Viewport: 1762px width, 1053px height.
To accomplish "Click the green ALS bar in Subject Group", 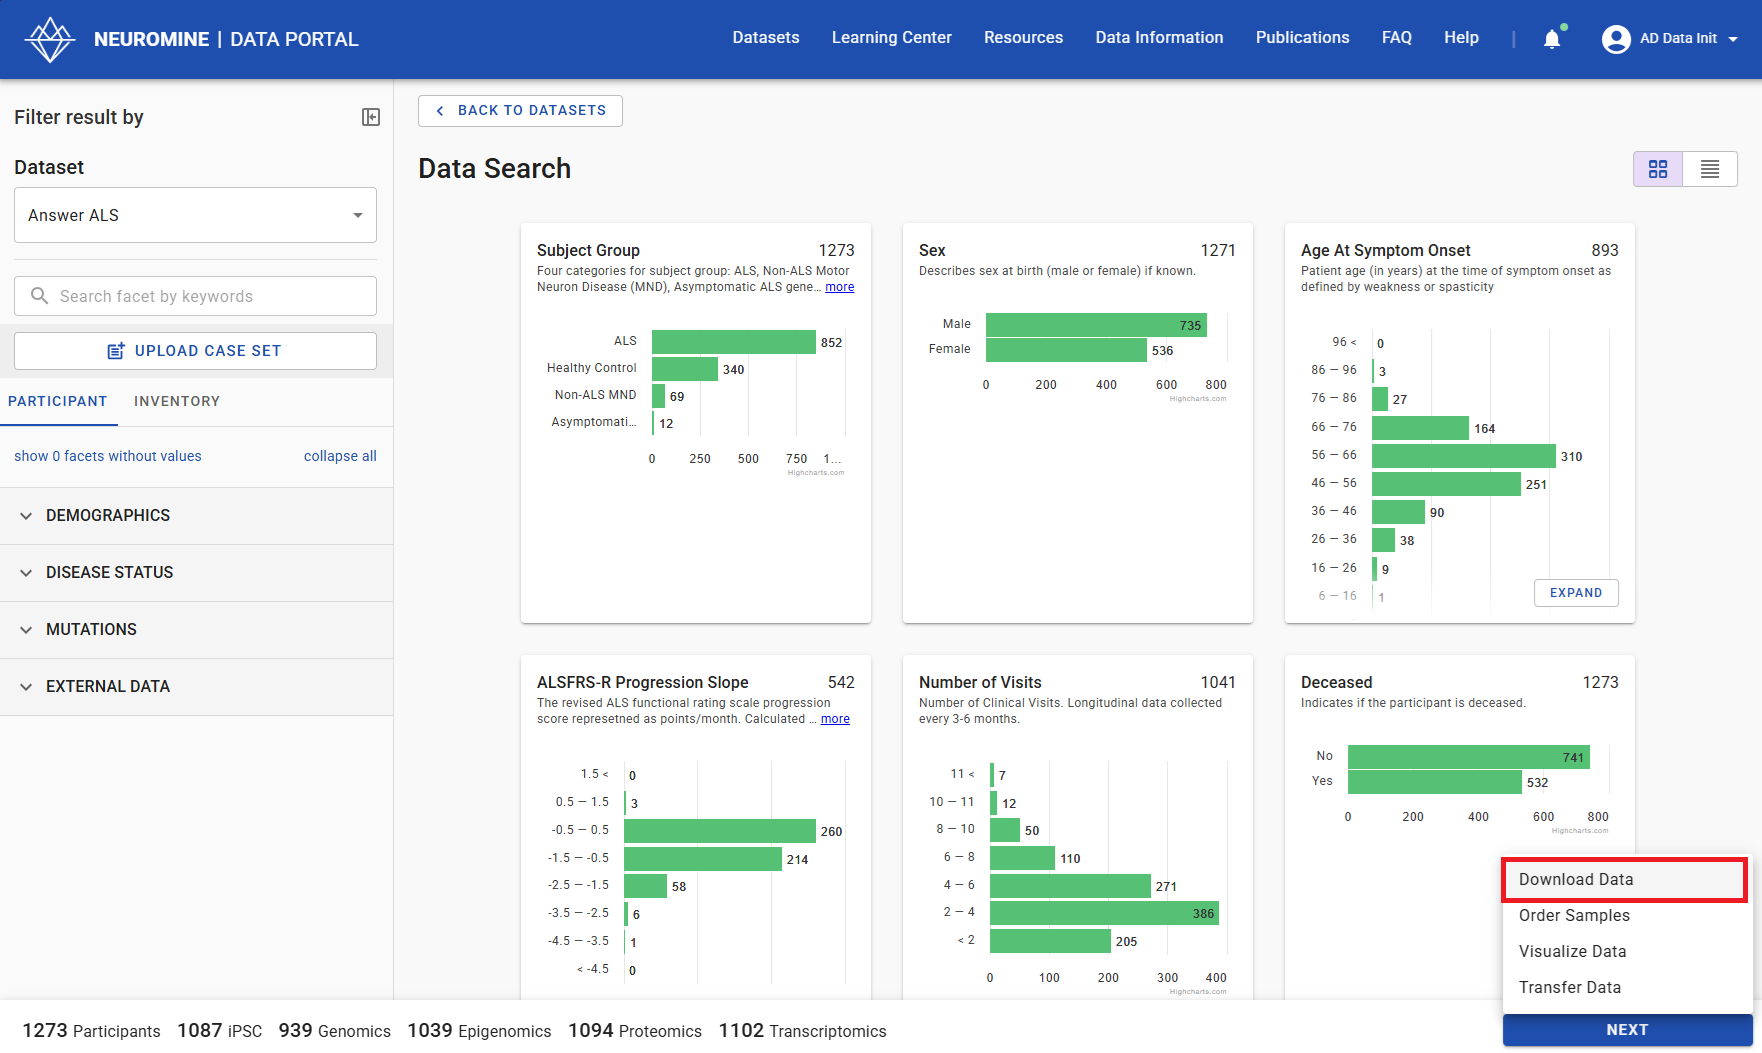I will coord(733,342).
